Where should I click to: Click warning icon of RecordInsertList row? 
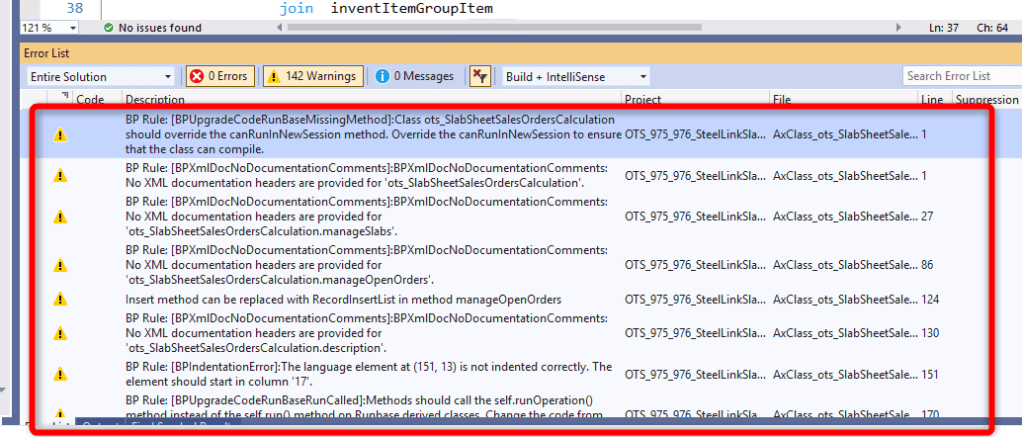pyautogui.click(x=60, y=299)
